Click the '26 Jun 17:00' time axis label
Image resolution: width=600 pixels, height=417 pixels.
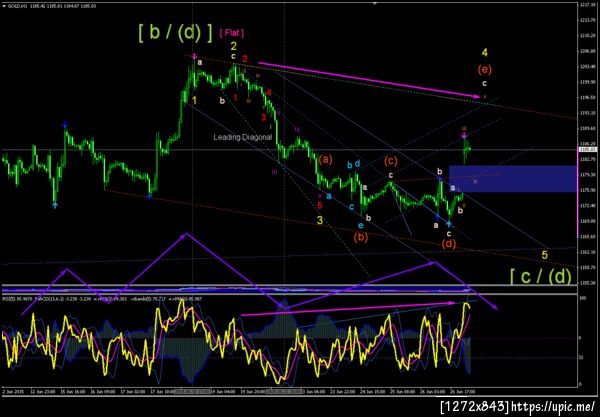(462, 391)
